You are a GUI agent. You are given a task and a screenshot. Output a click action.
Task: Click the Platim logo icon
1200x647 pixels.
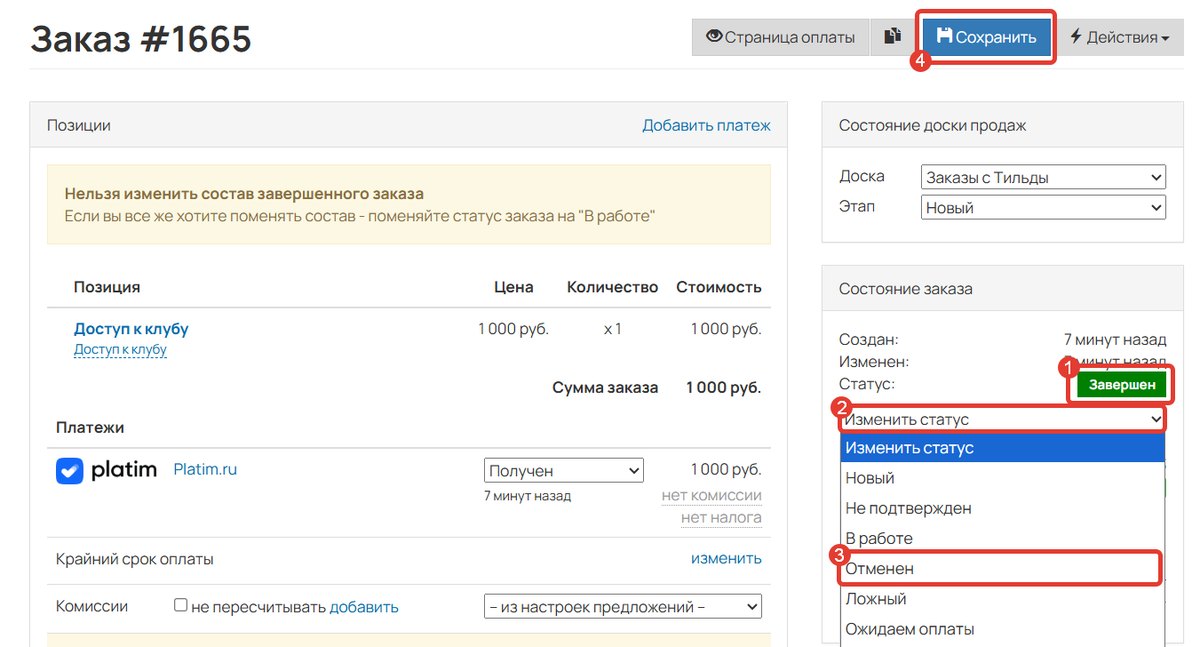(69, 471)
